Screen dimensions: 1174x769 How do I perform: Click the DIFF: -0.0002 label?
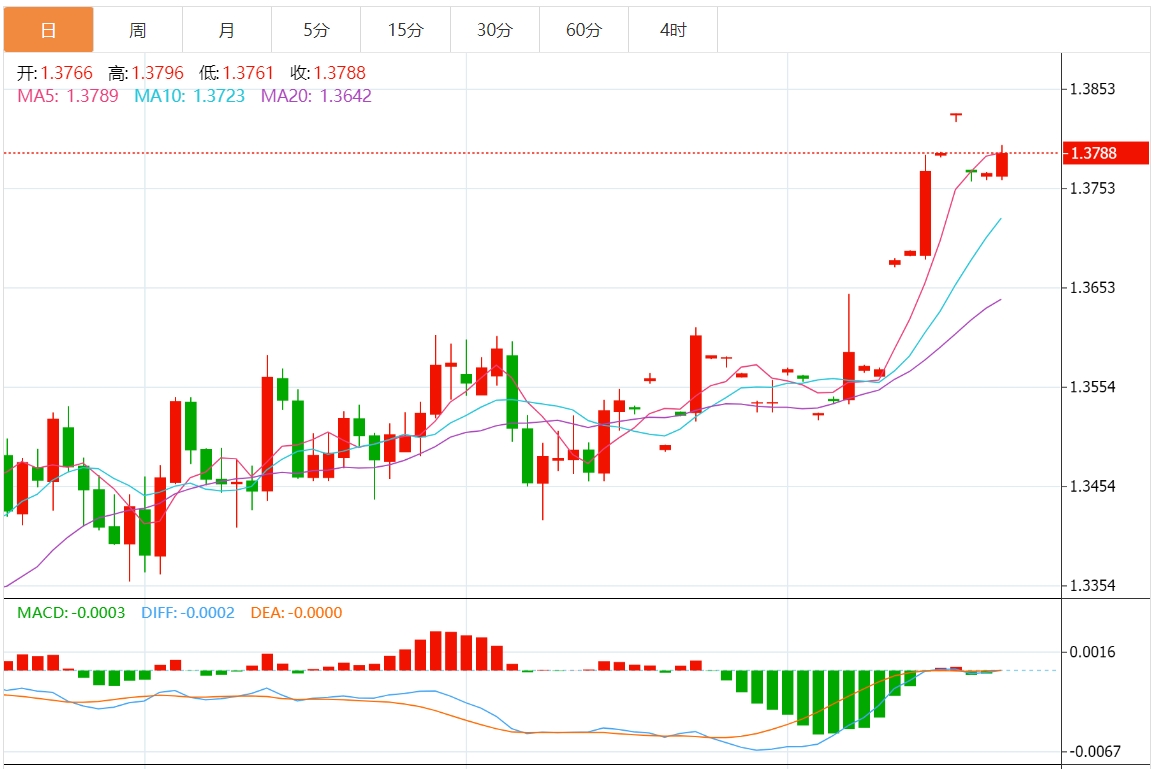[188, 613]
